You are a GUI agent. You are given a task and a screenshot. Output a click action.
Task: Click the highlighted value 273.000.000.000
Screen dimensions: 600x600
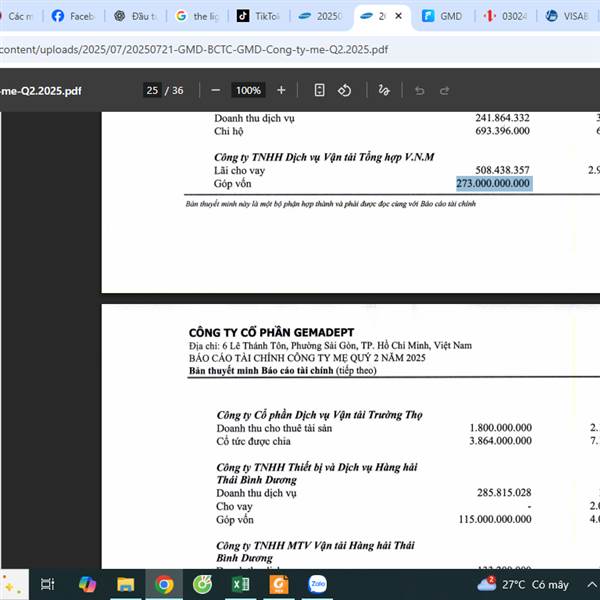click(494, 183)
